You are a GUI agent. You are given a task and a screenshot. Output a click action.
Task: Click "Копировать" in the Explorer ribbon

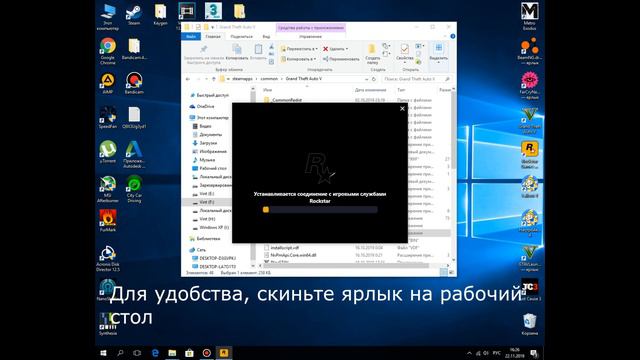(237, 52)
